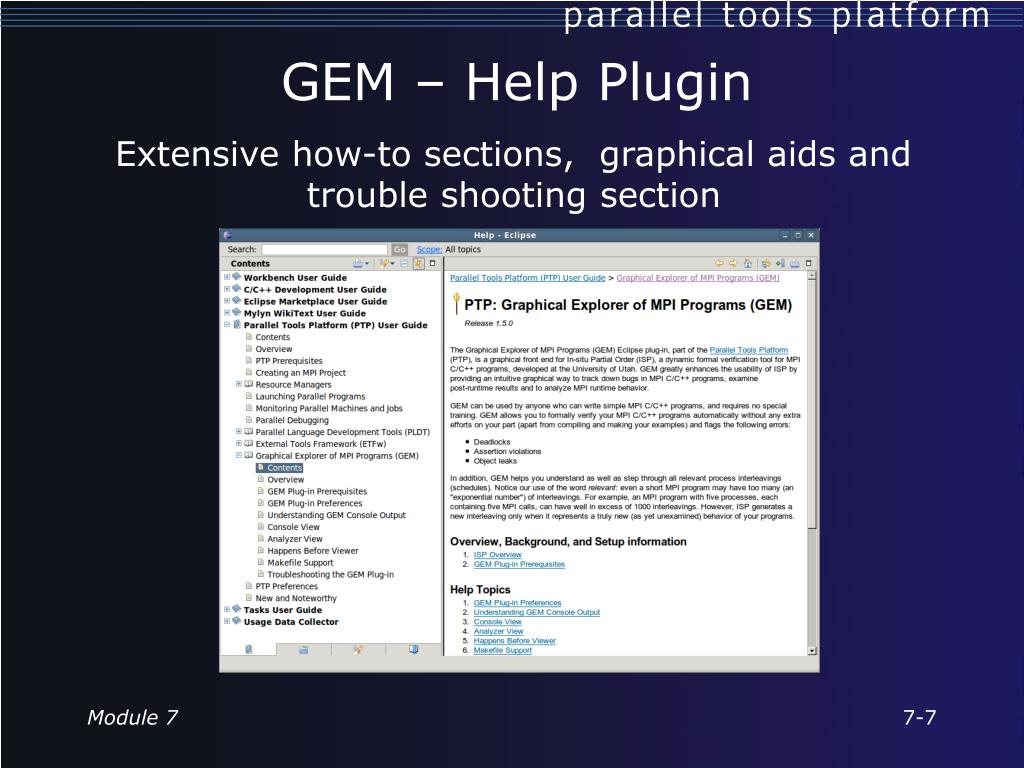Image resolution: width=1024 pixels, height=768 pixels.
Task: Switch to the Contents bottom tab
Action: (249, 649)
